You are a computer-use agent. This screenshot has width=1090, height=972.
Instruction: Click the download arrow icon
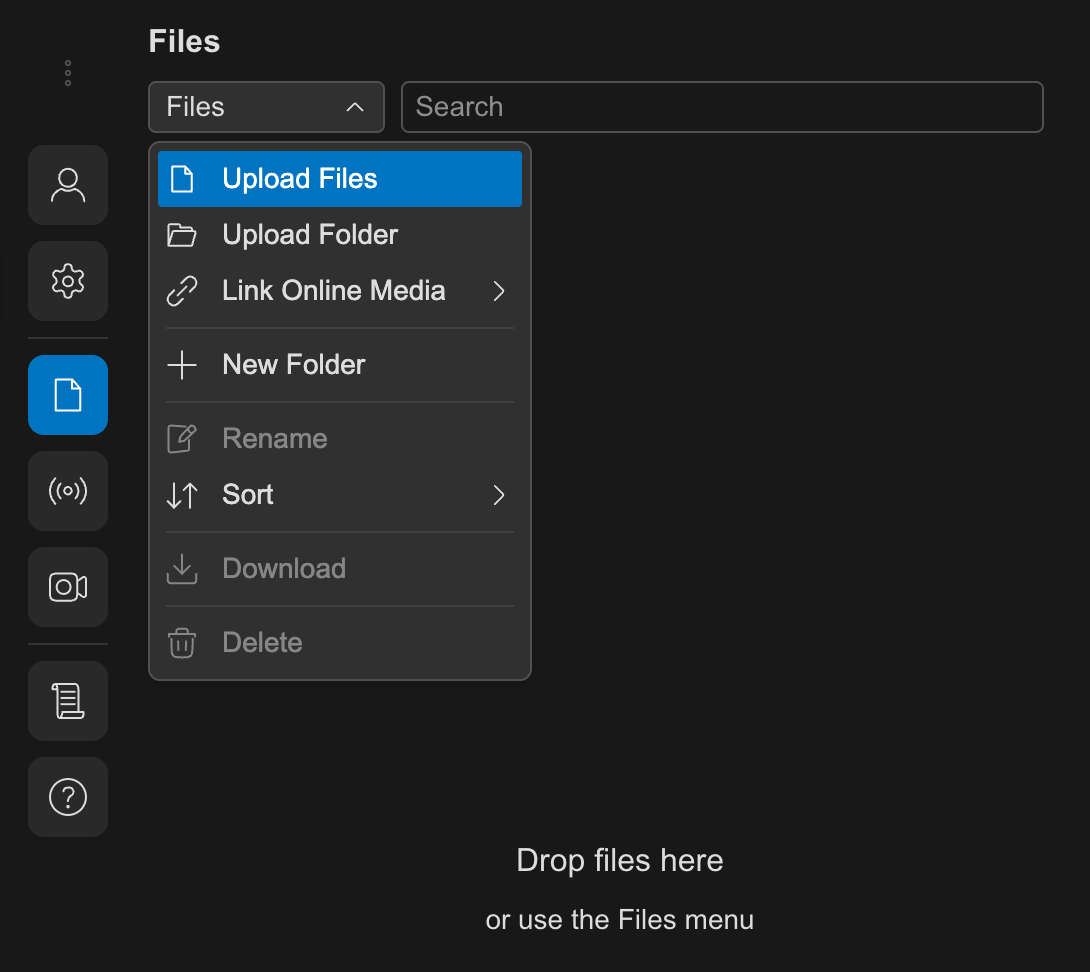(182, 569)
